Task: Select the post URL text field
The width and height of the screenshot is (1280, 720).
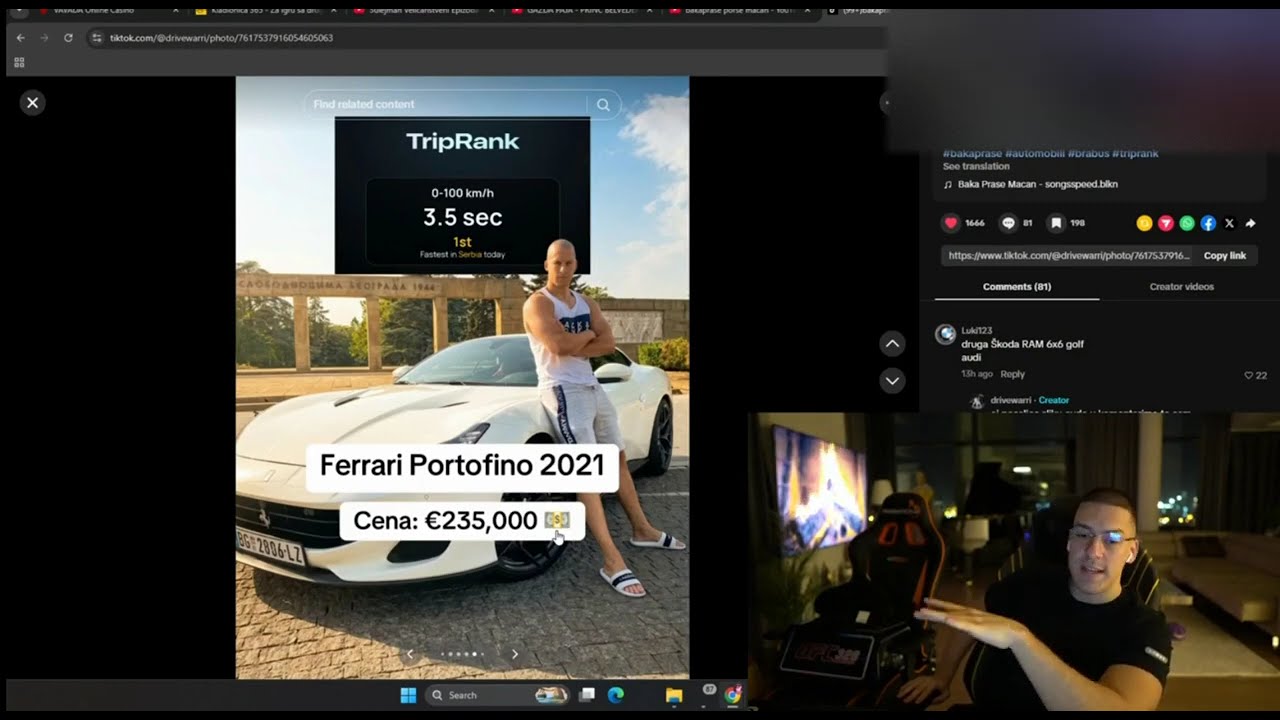Action: point(1068,255)
